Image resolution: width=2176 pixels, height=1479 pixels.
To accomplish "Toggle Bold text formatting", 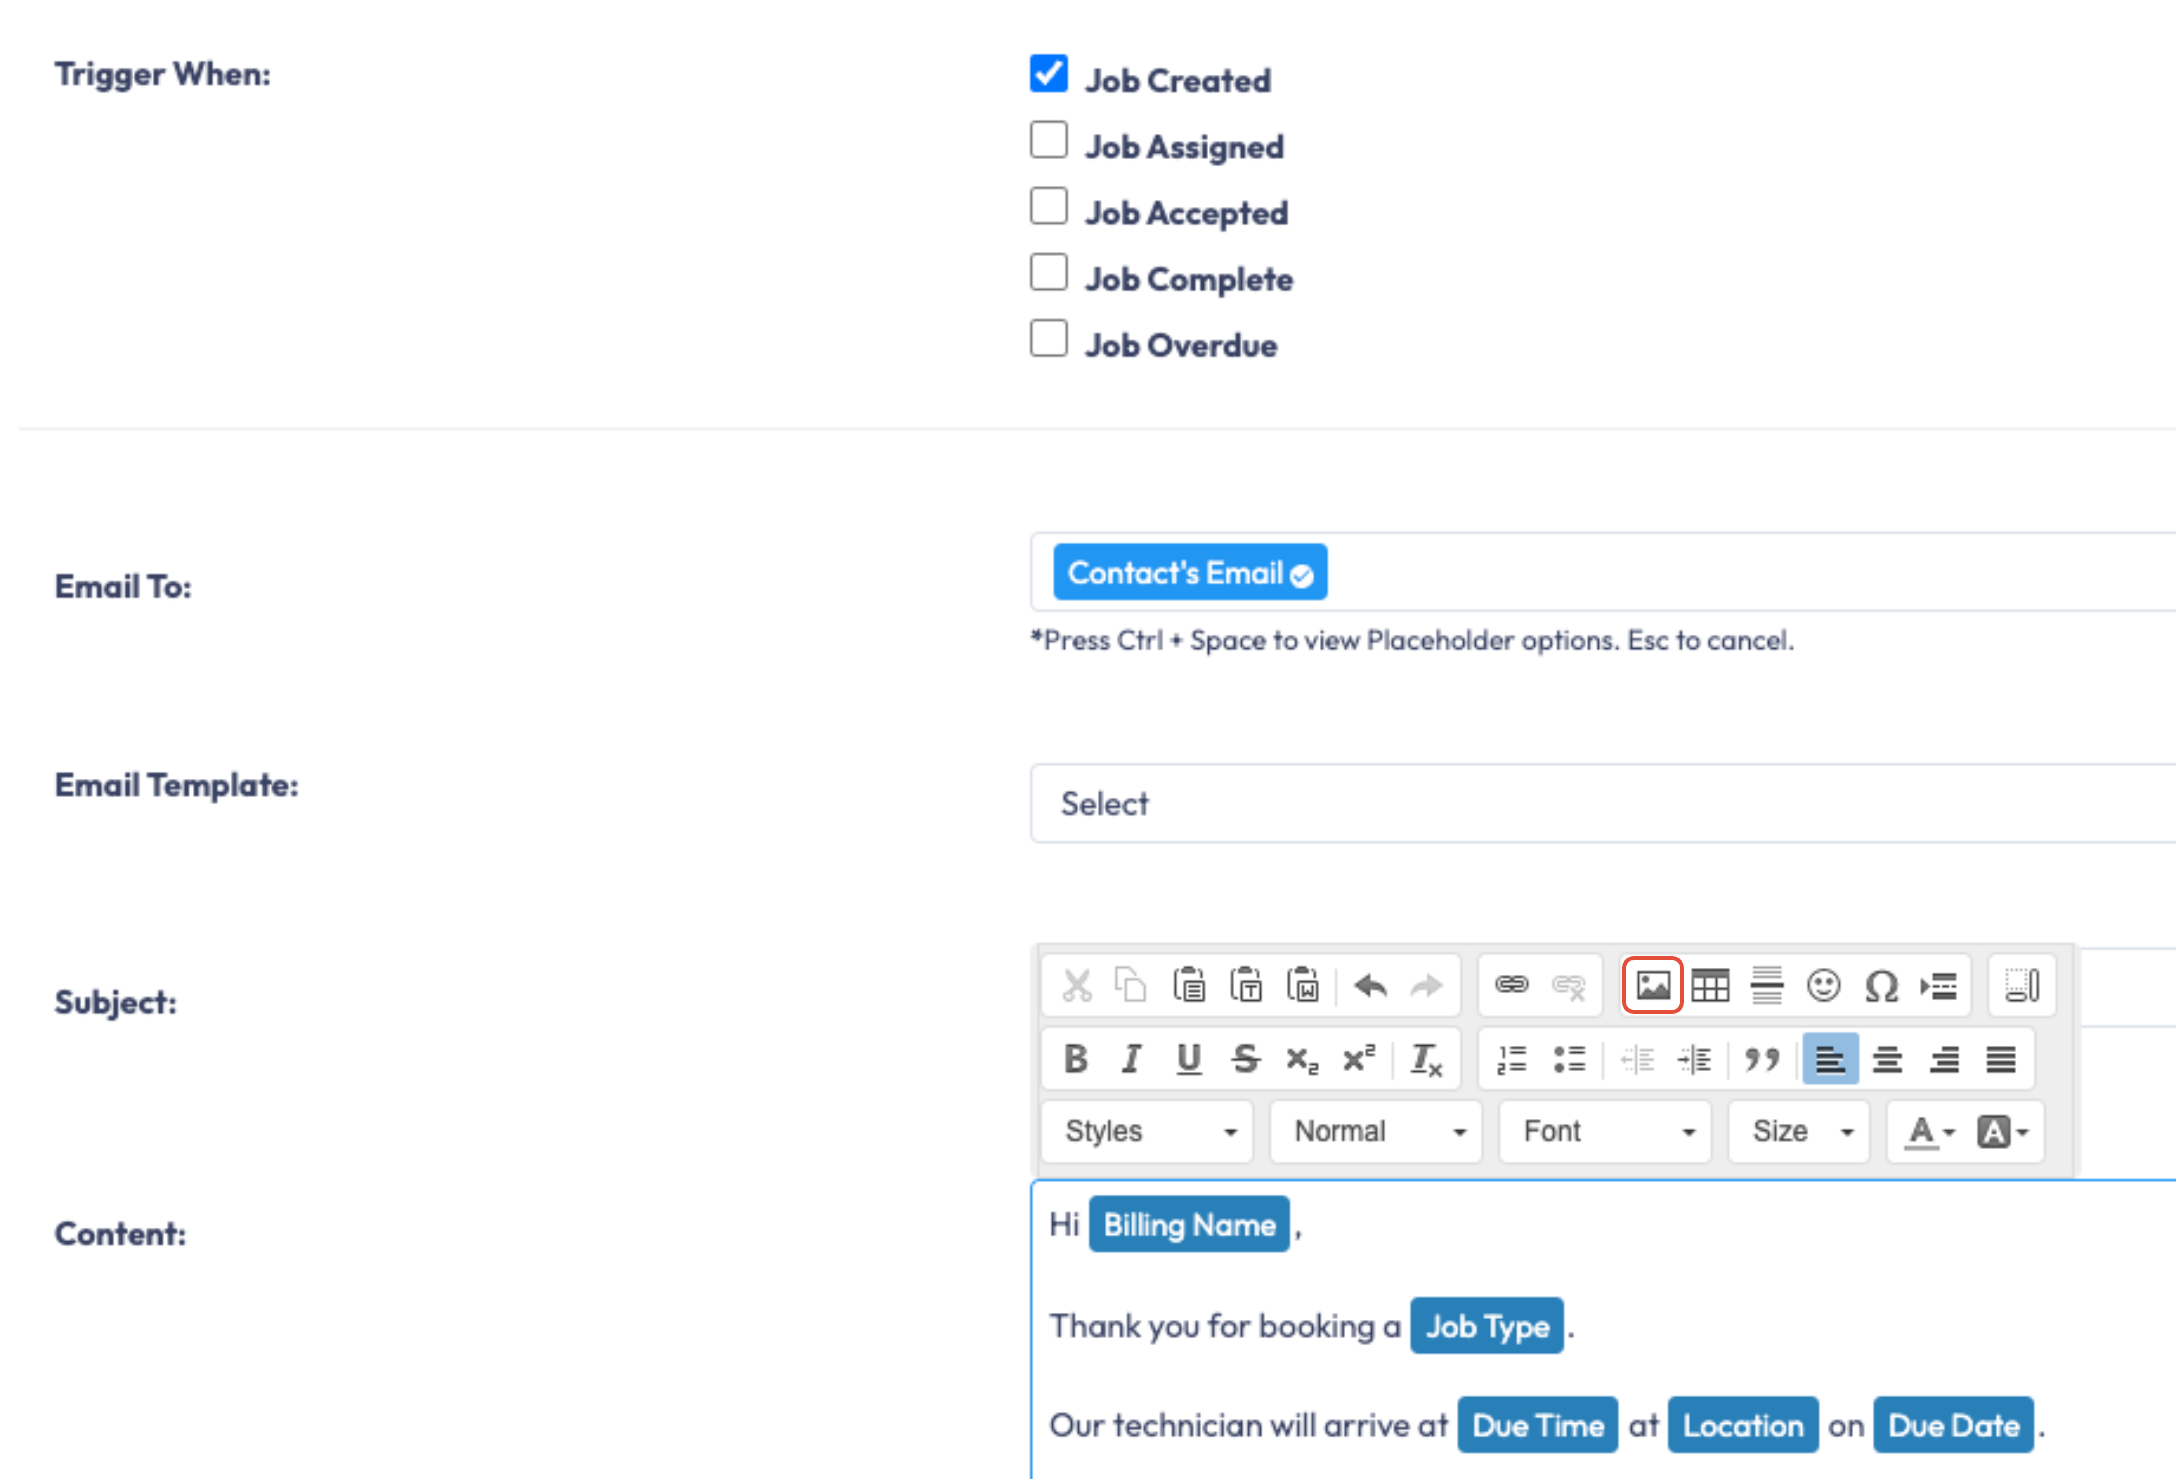I will 1075,1059.
